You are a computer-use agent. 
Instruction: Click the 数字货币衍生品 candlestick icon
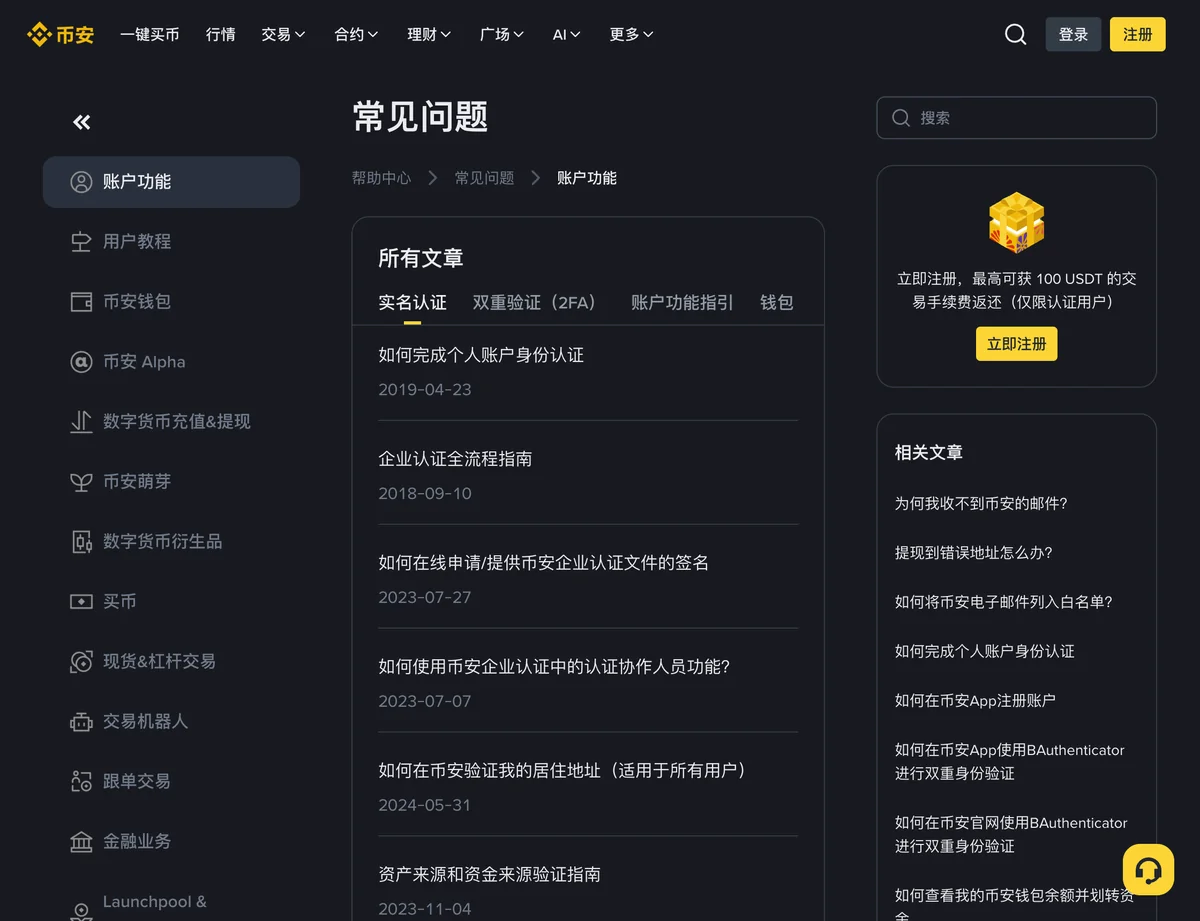81,542
